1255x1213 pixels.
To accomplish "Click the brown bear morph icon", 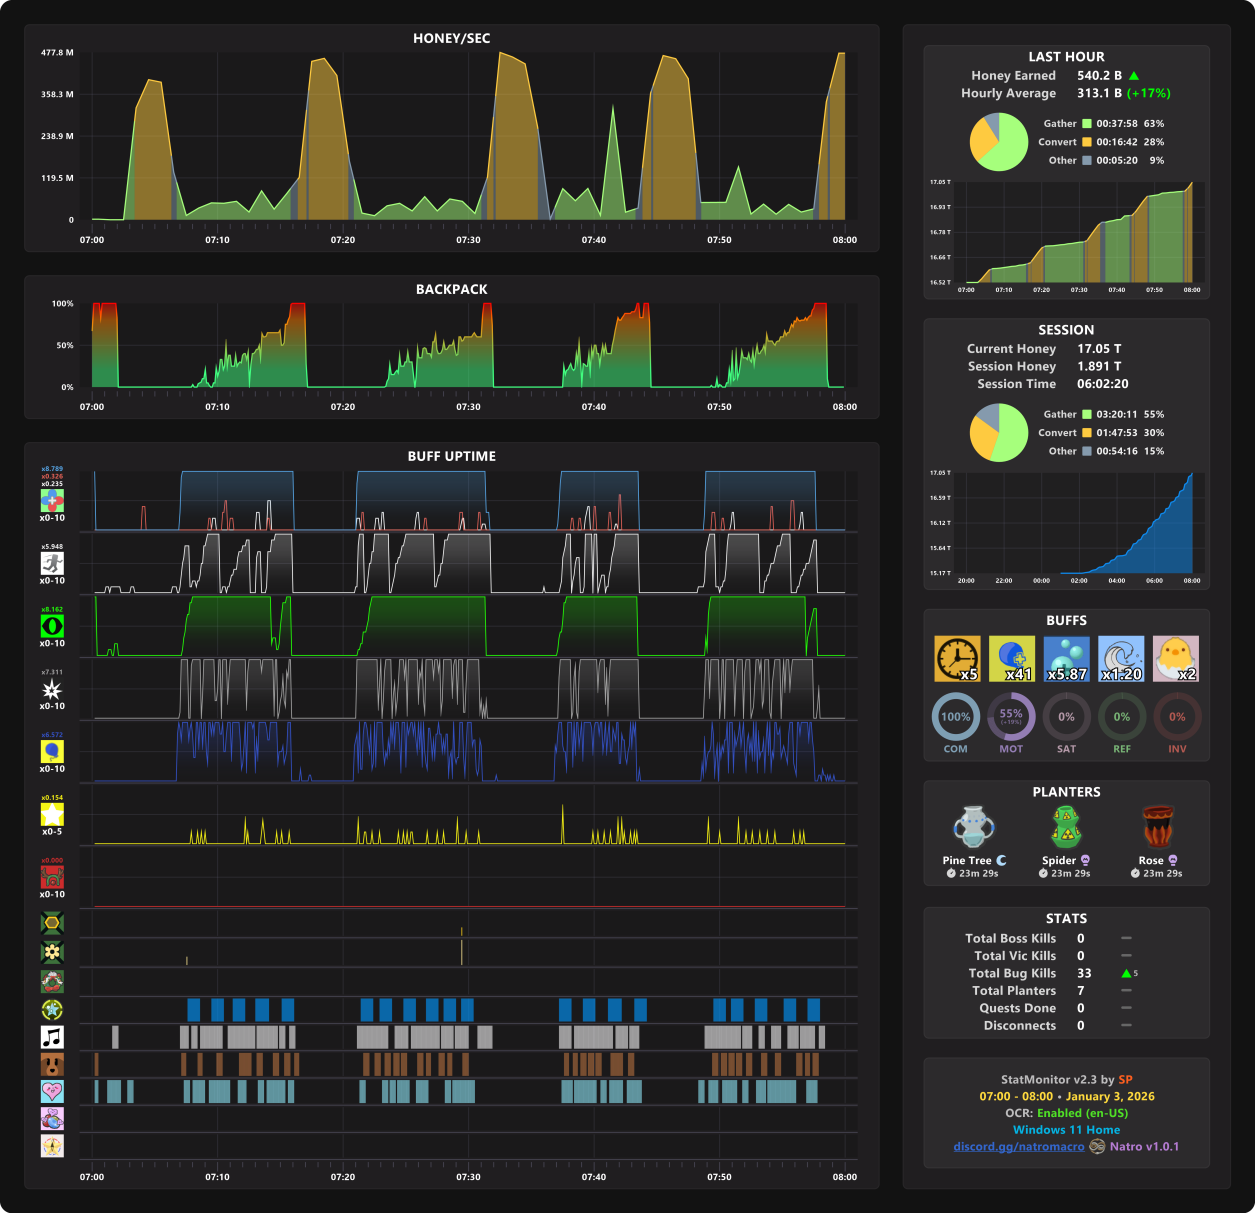I will tap(52, 1064).
